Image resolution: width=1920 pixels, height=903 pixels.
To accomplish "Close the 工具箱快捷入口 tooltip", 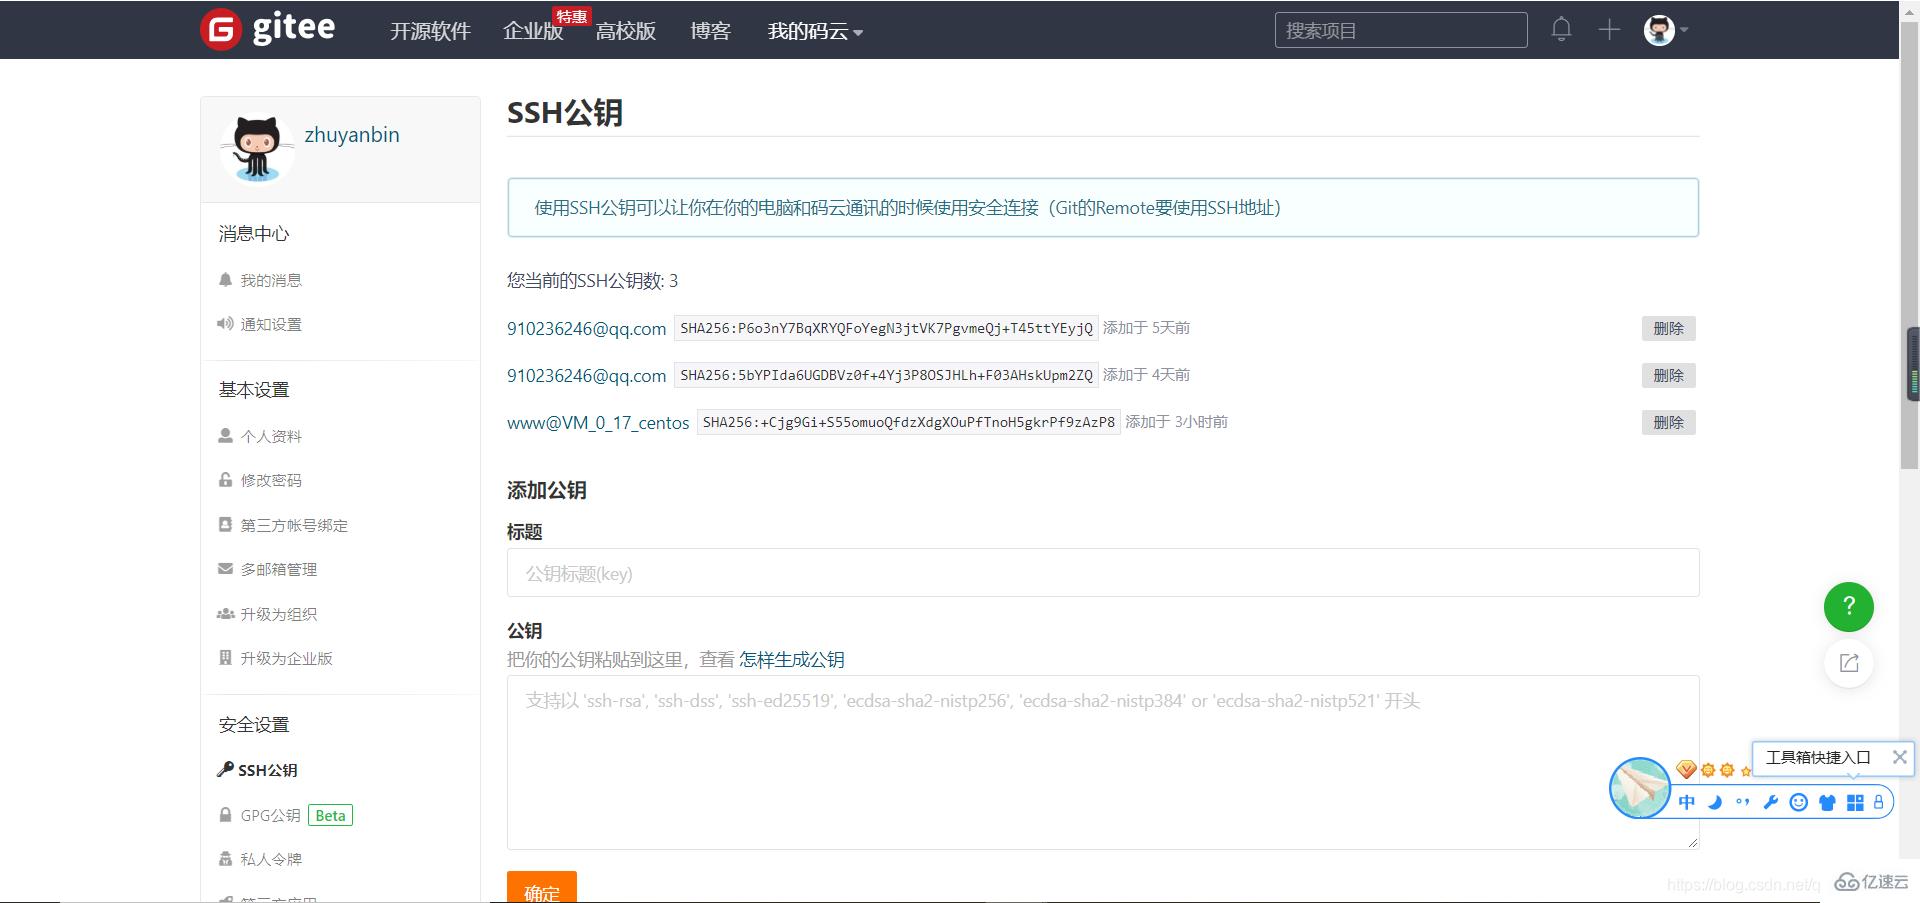I will (1899, 757).
